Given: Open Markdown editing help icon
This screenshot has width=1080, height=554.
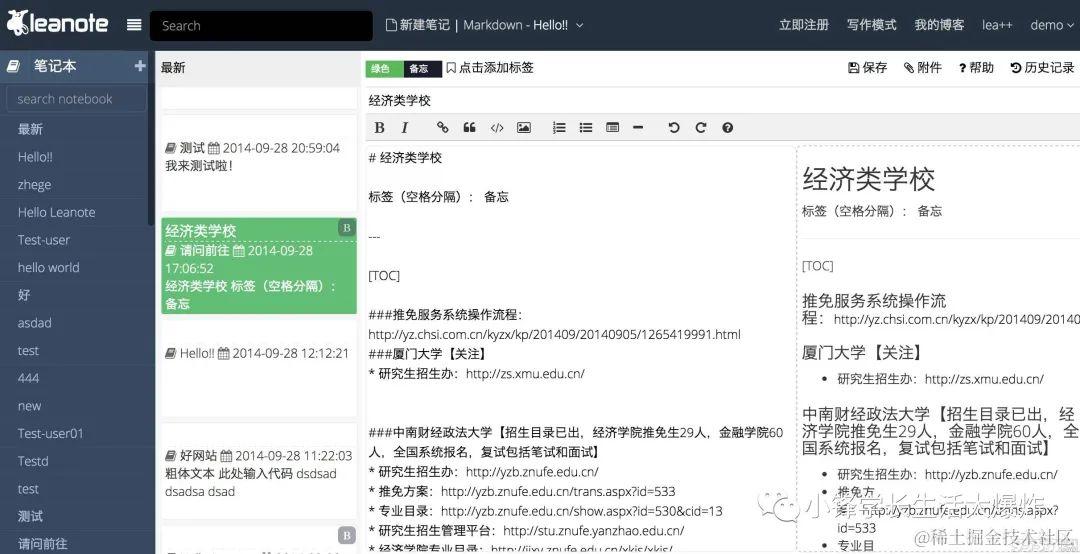Looking at the screenshot, I should point(727,127).
